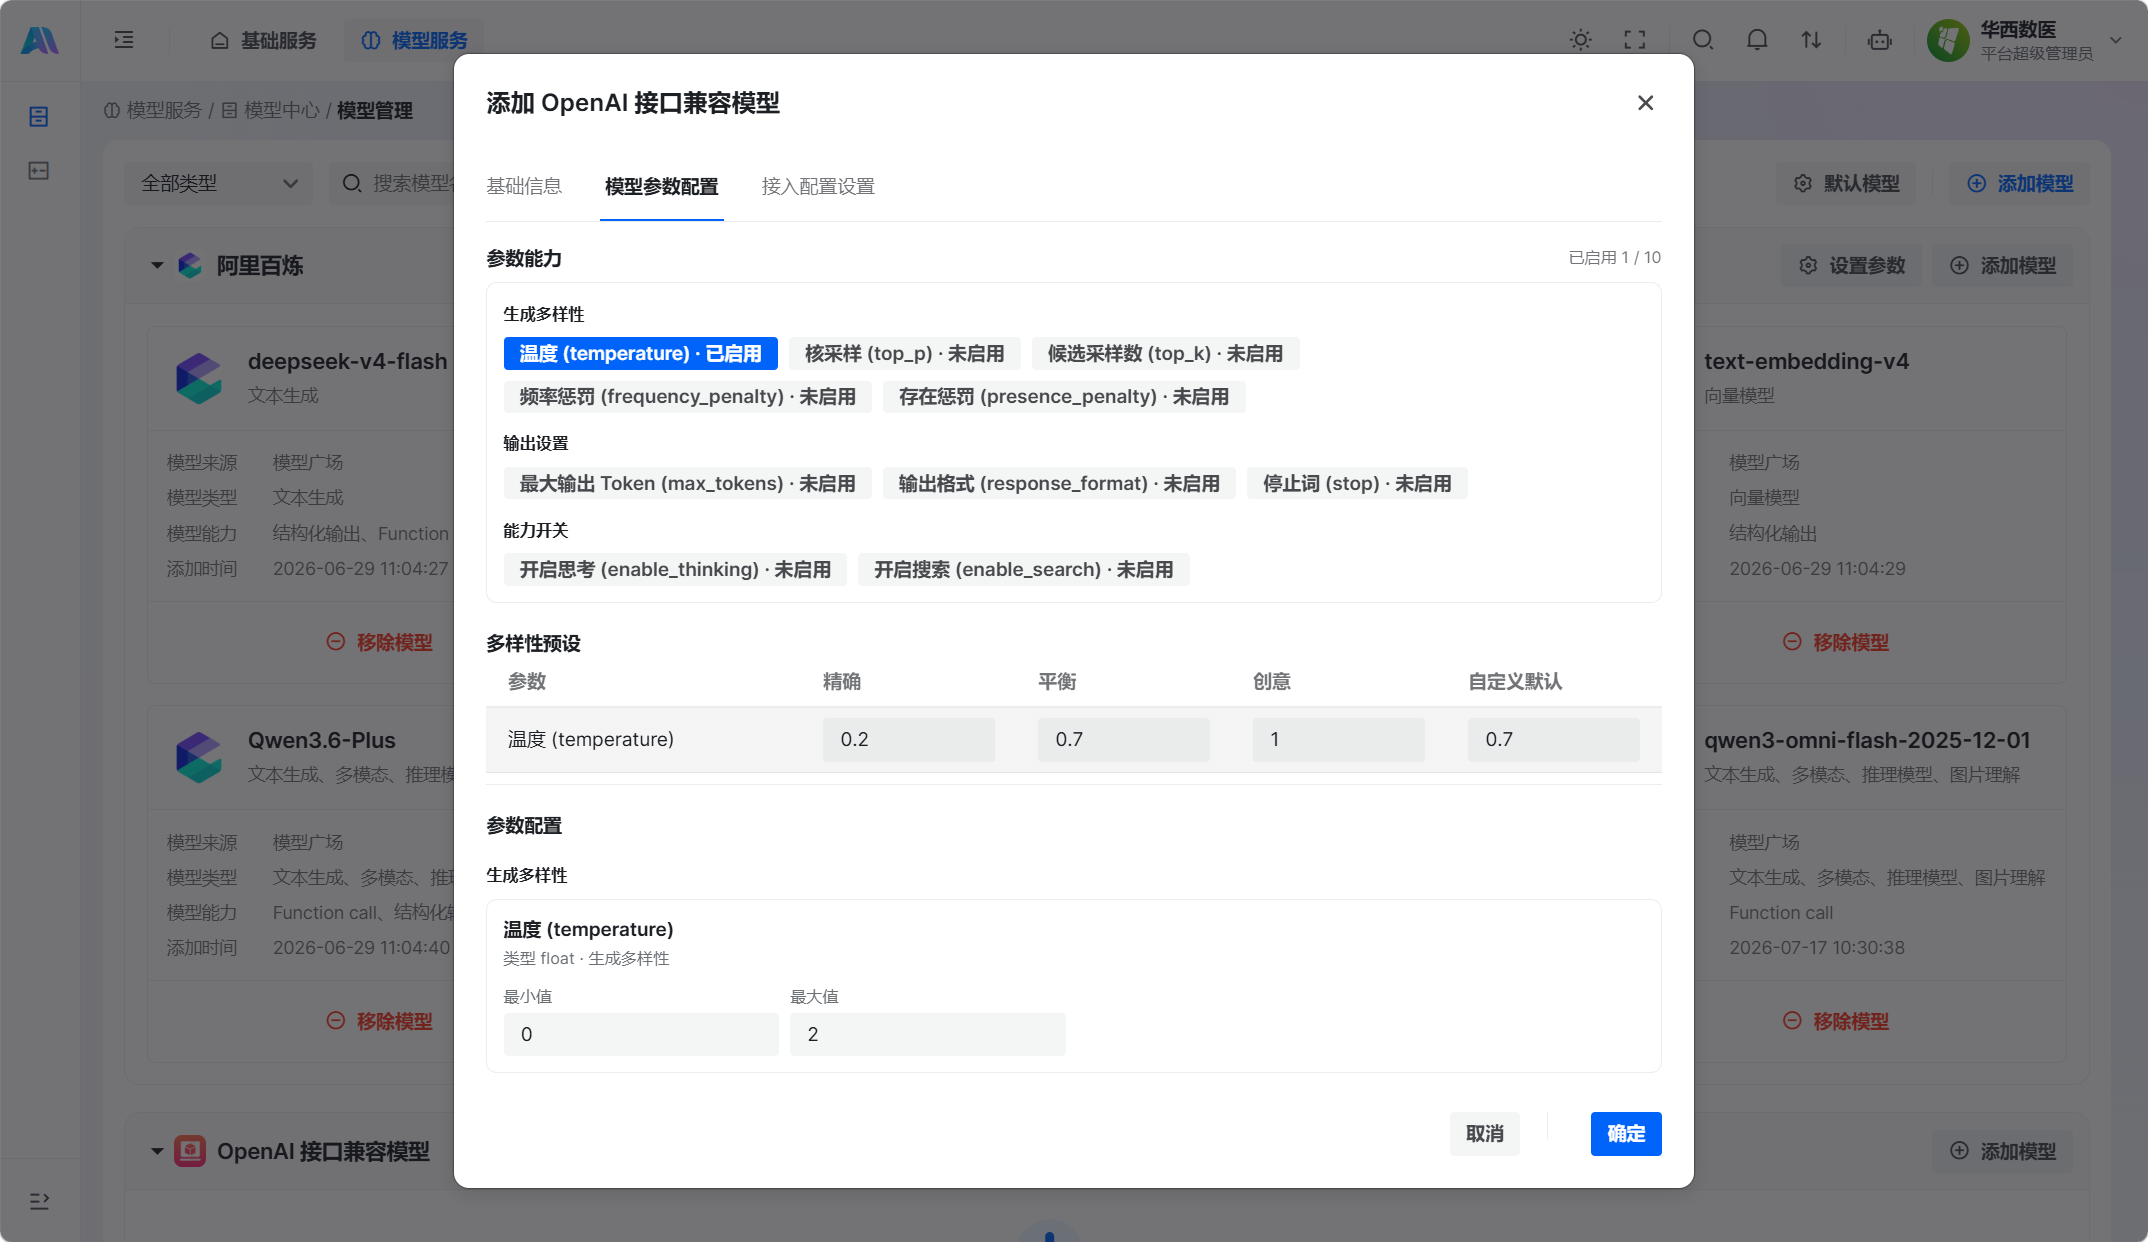Collapse the OpenAI 接口兼容模型 group arrow
Viewport: 2148px width, 1242px height.
[157, 1151]
